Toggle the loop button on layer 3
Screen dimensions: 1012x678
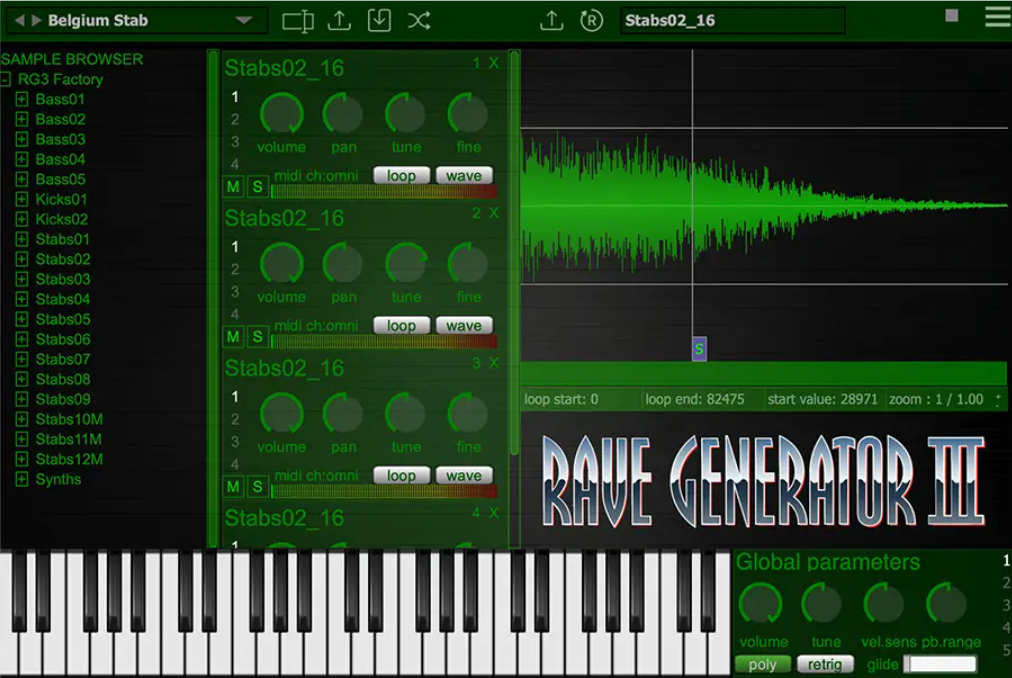[x=401, y=475]
